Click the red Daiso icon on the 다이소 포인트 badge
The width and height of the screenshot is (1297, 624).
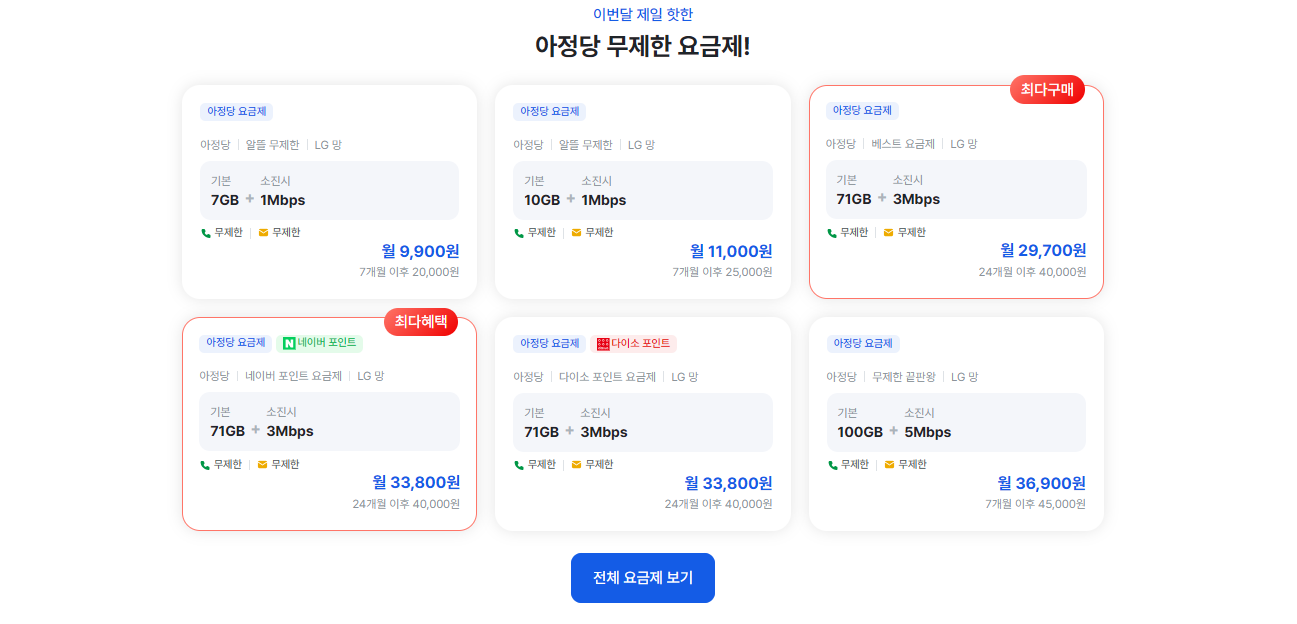603,344
